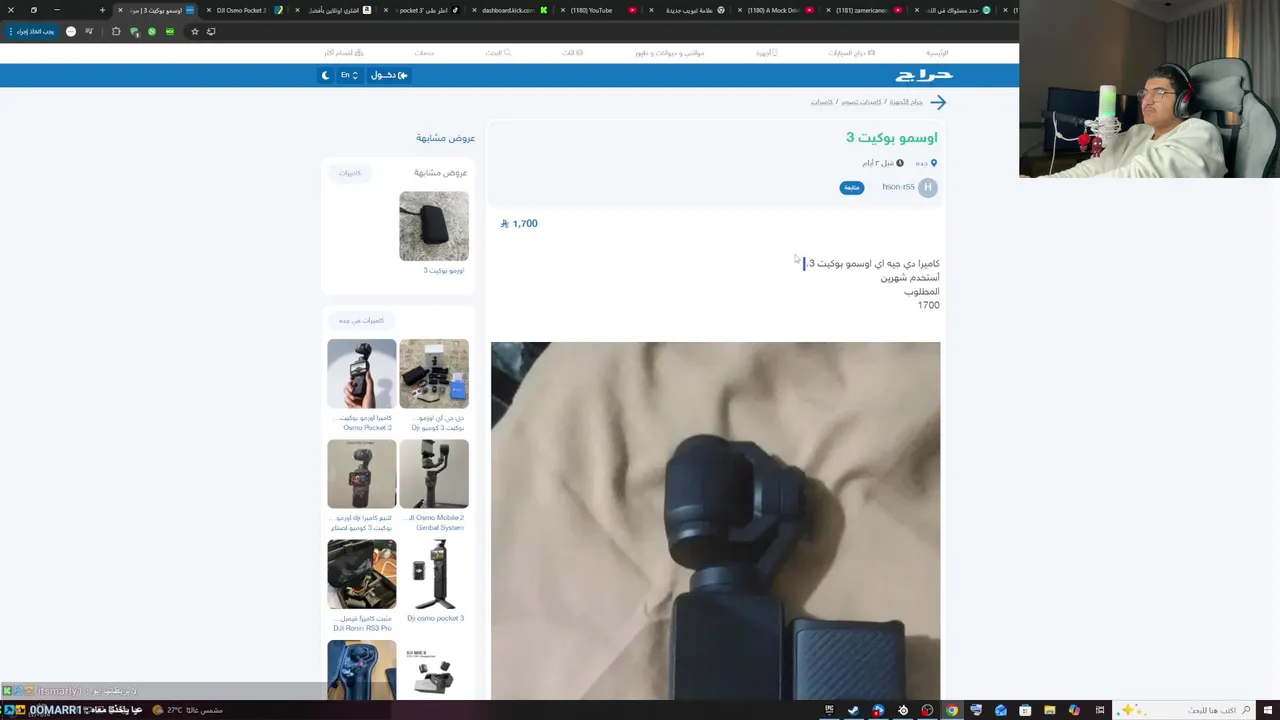Open Steam from the taskbar
Image resolution: width=1280 pixels, height=720 pixels.
point(853,710)
